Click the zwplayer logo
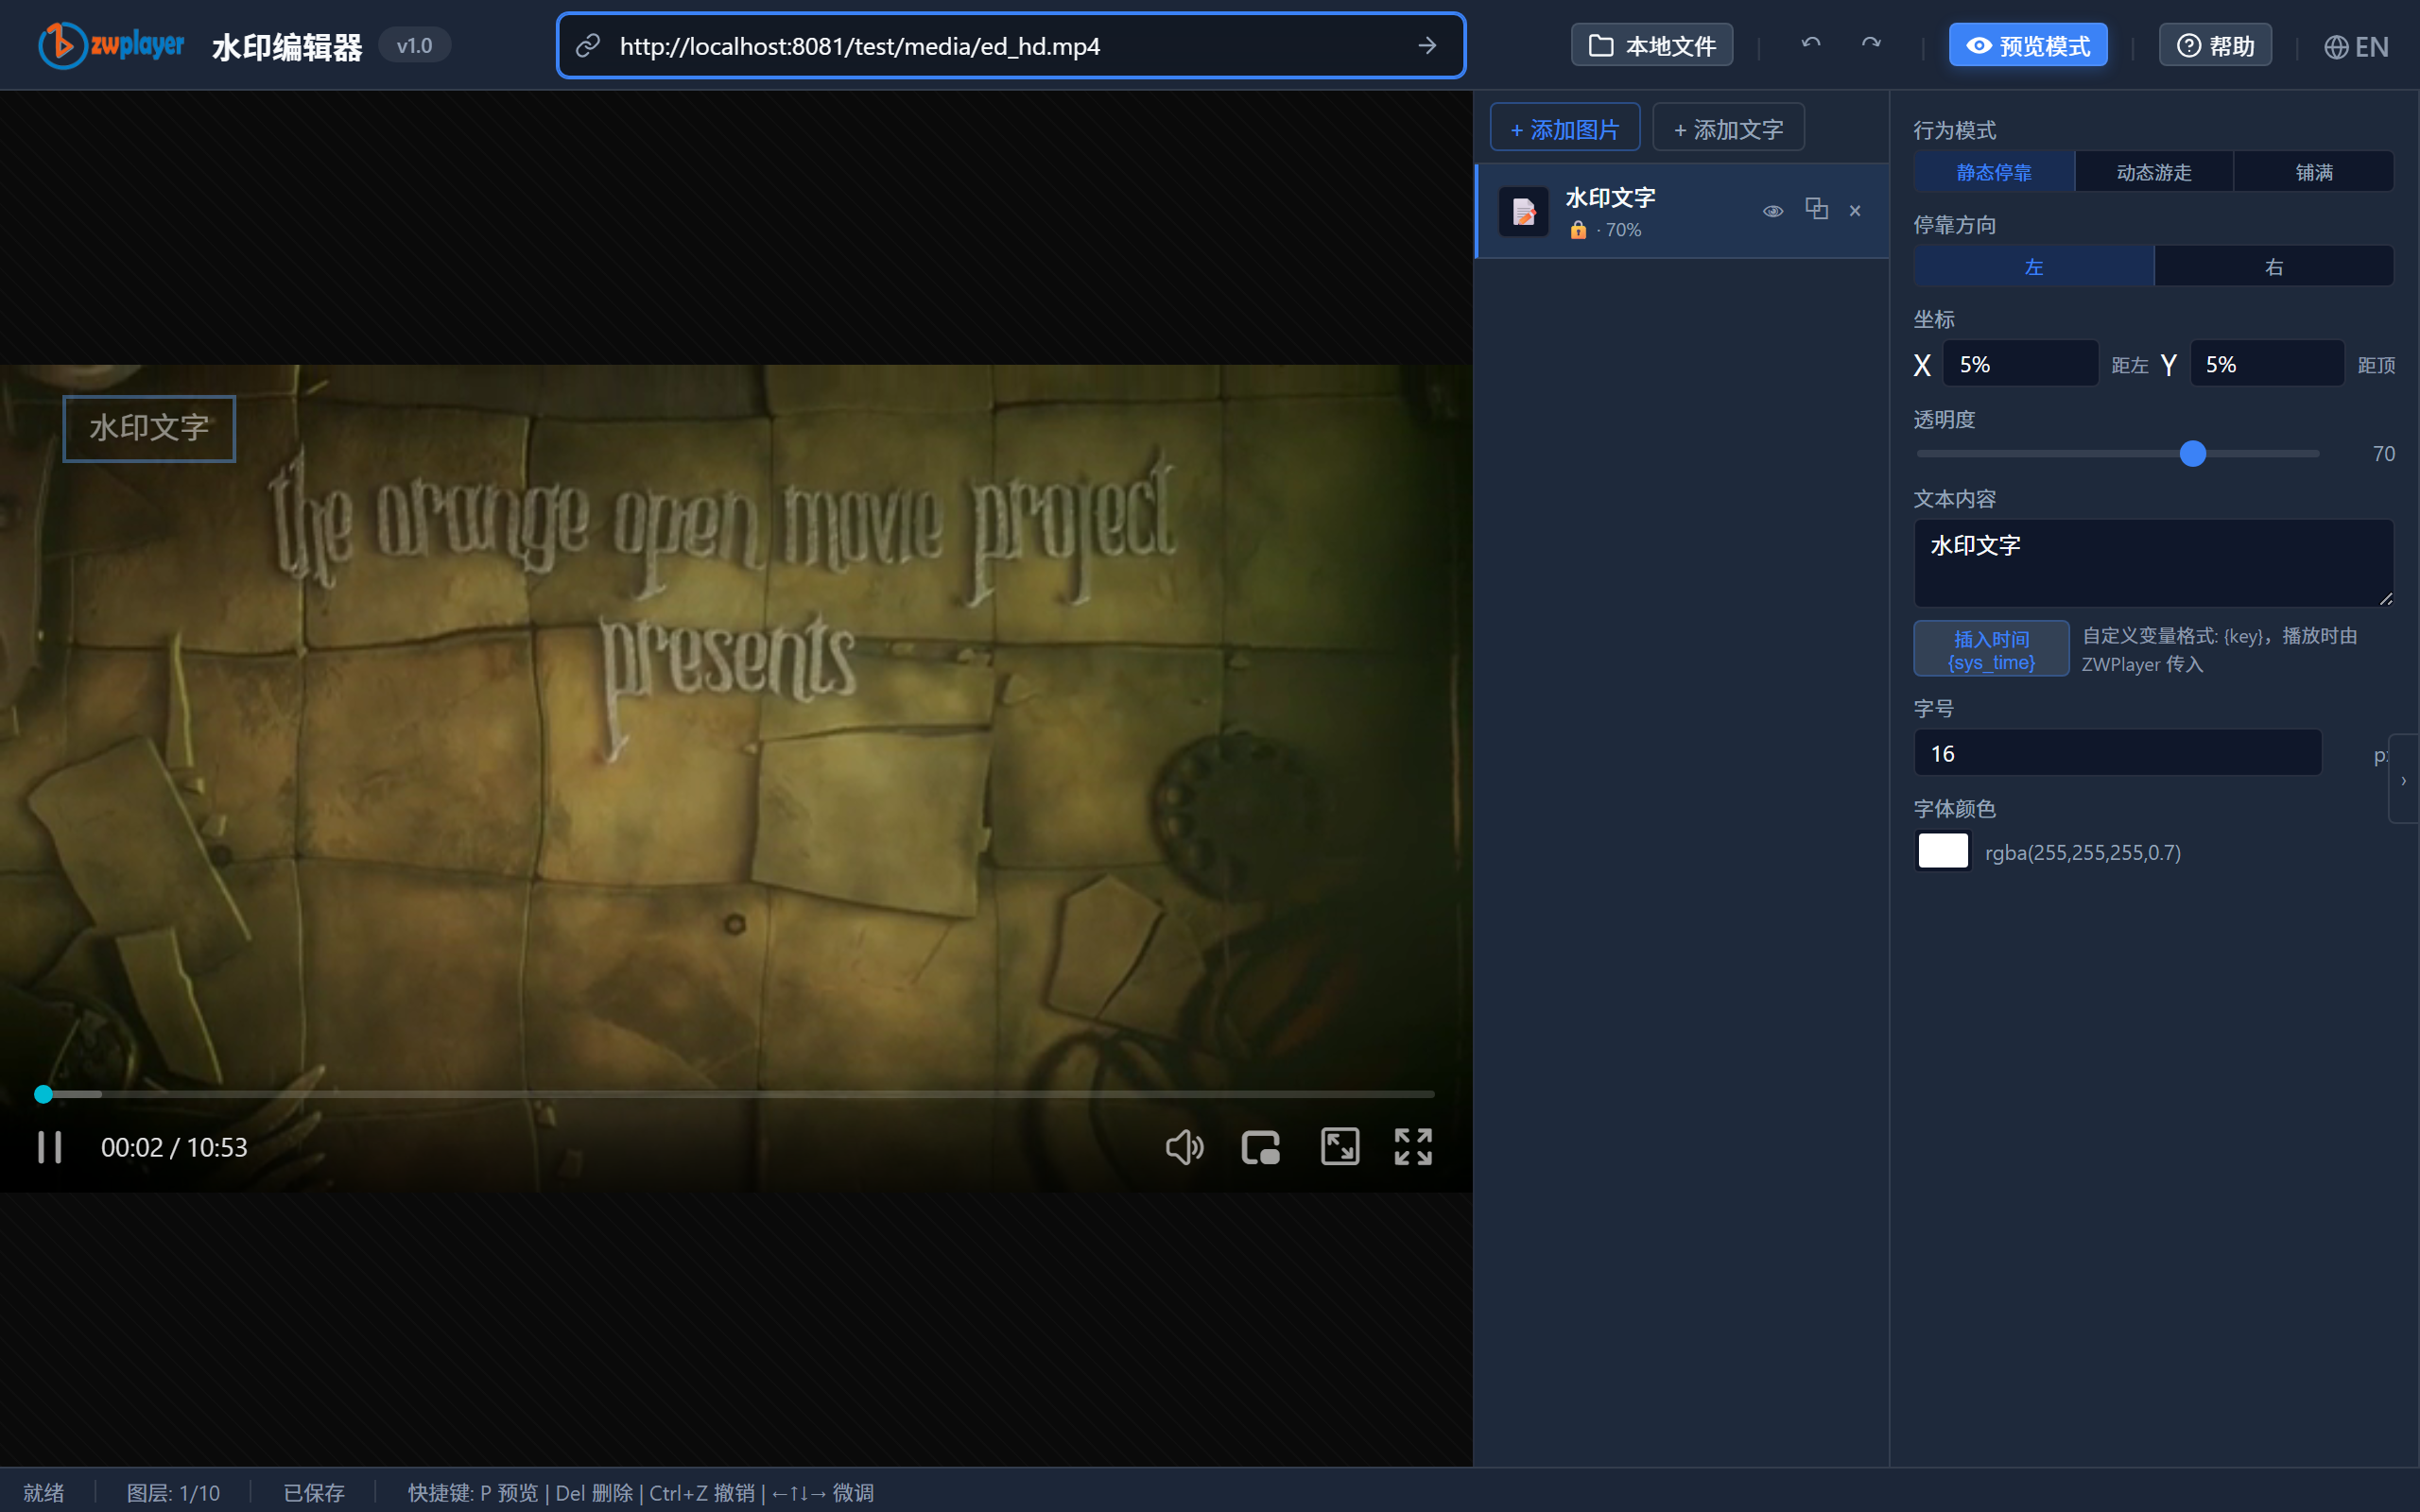 pyautogui.click(x=111, y=45)
